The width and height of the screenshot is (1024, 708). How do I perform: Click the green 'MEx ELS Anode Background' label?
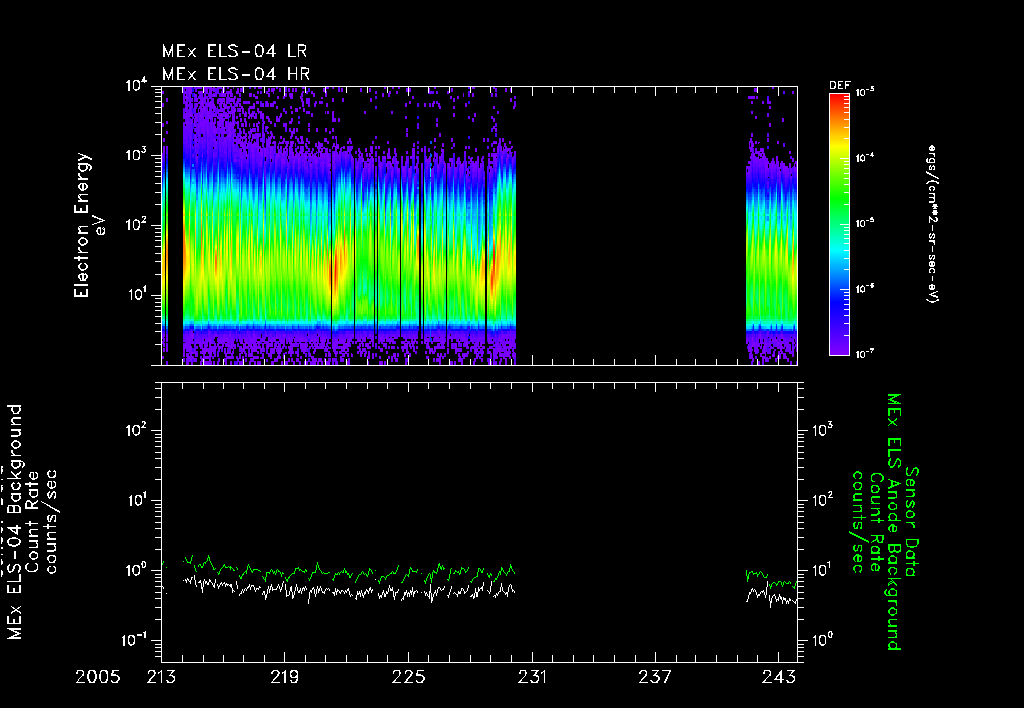894,522
